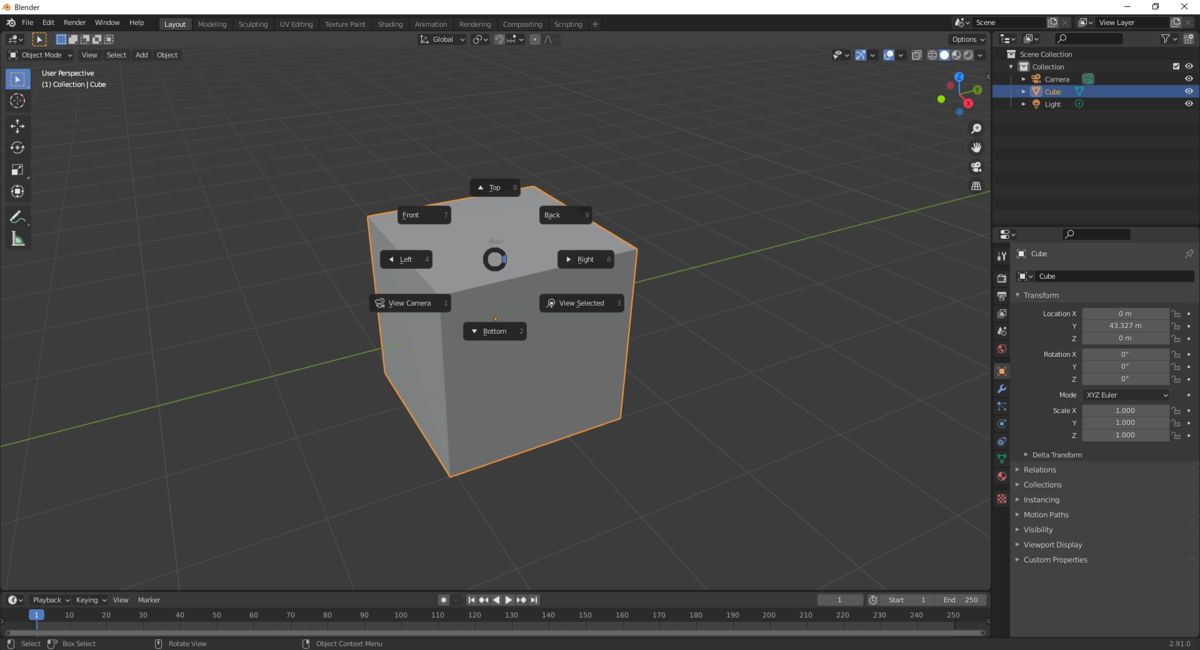Open the View Layer properties tab
1200x650 pixels.
point(1002,314)
